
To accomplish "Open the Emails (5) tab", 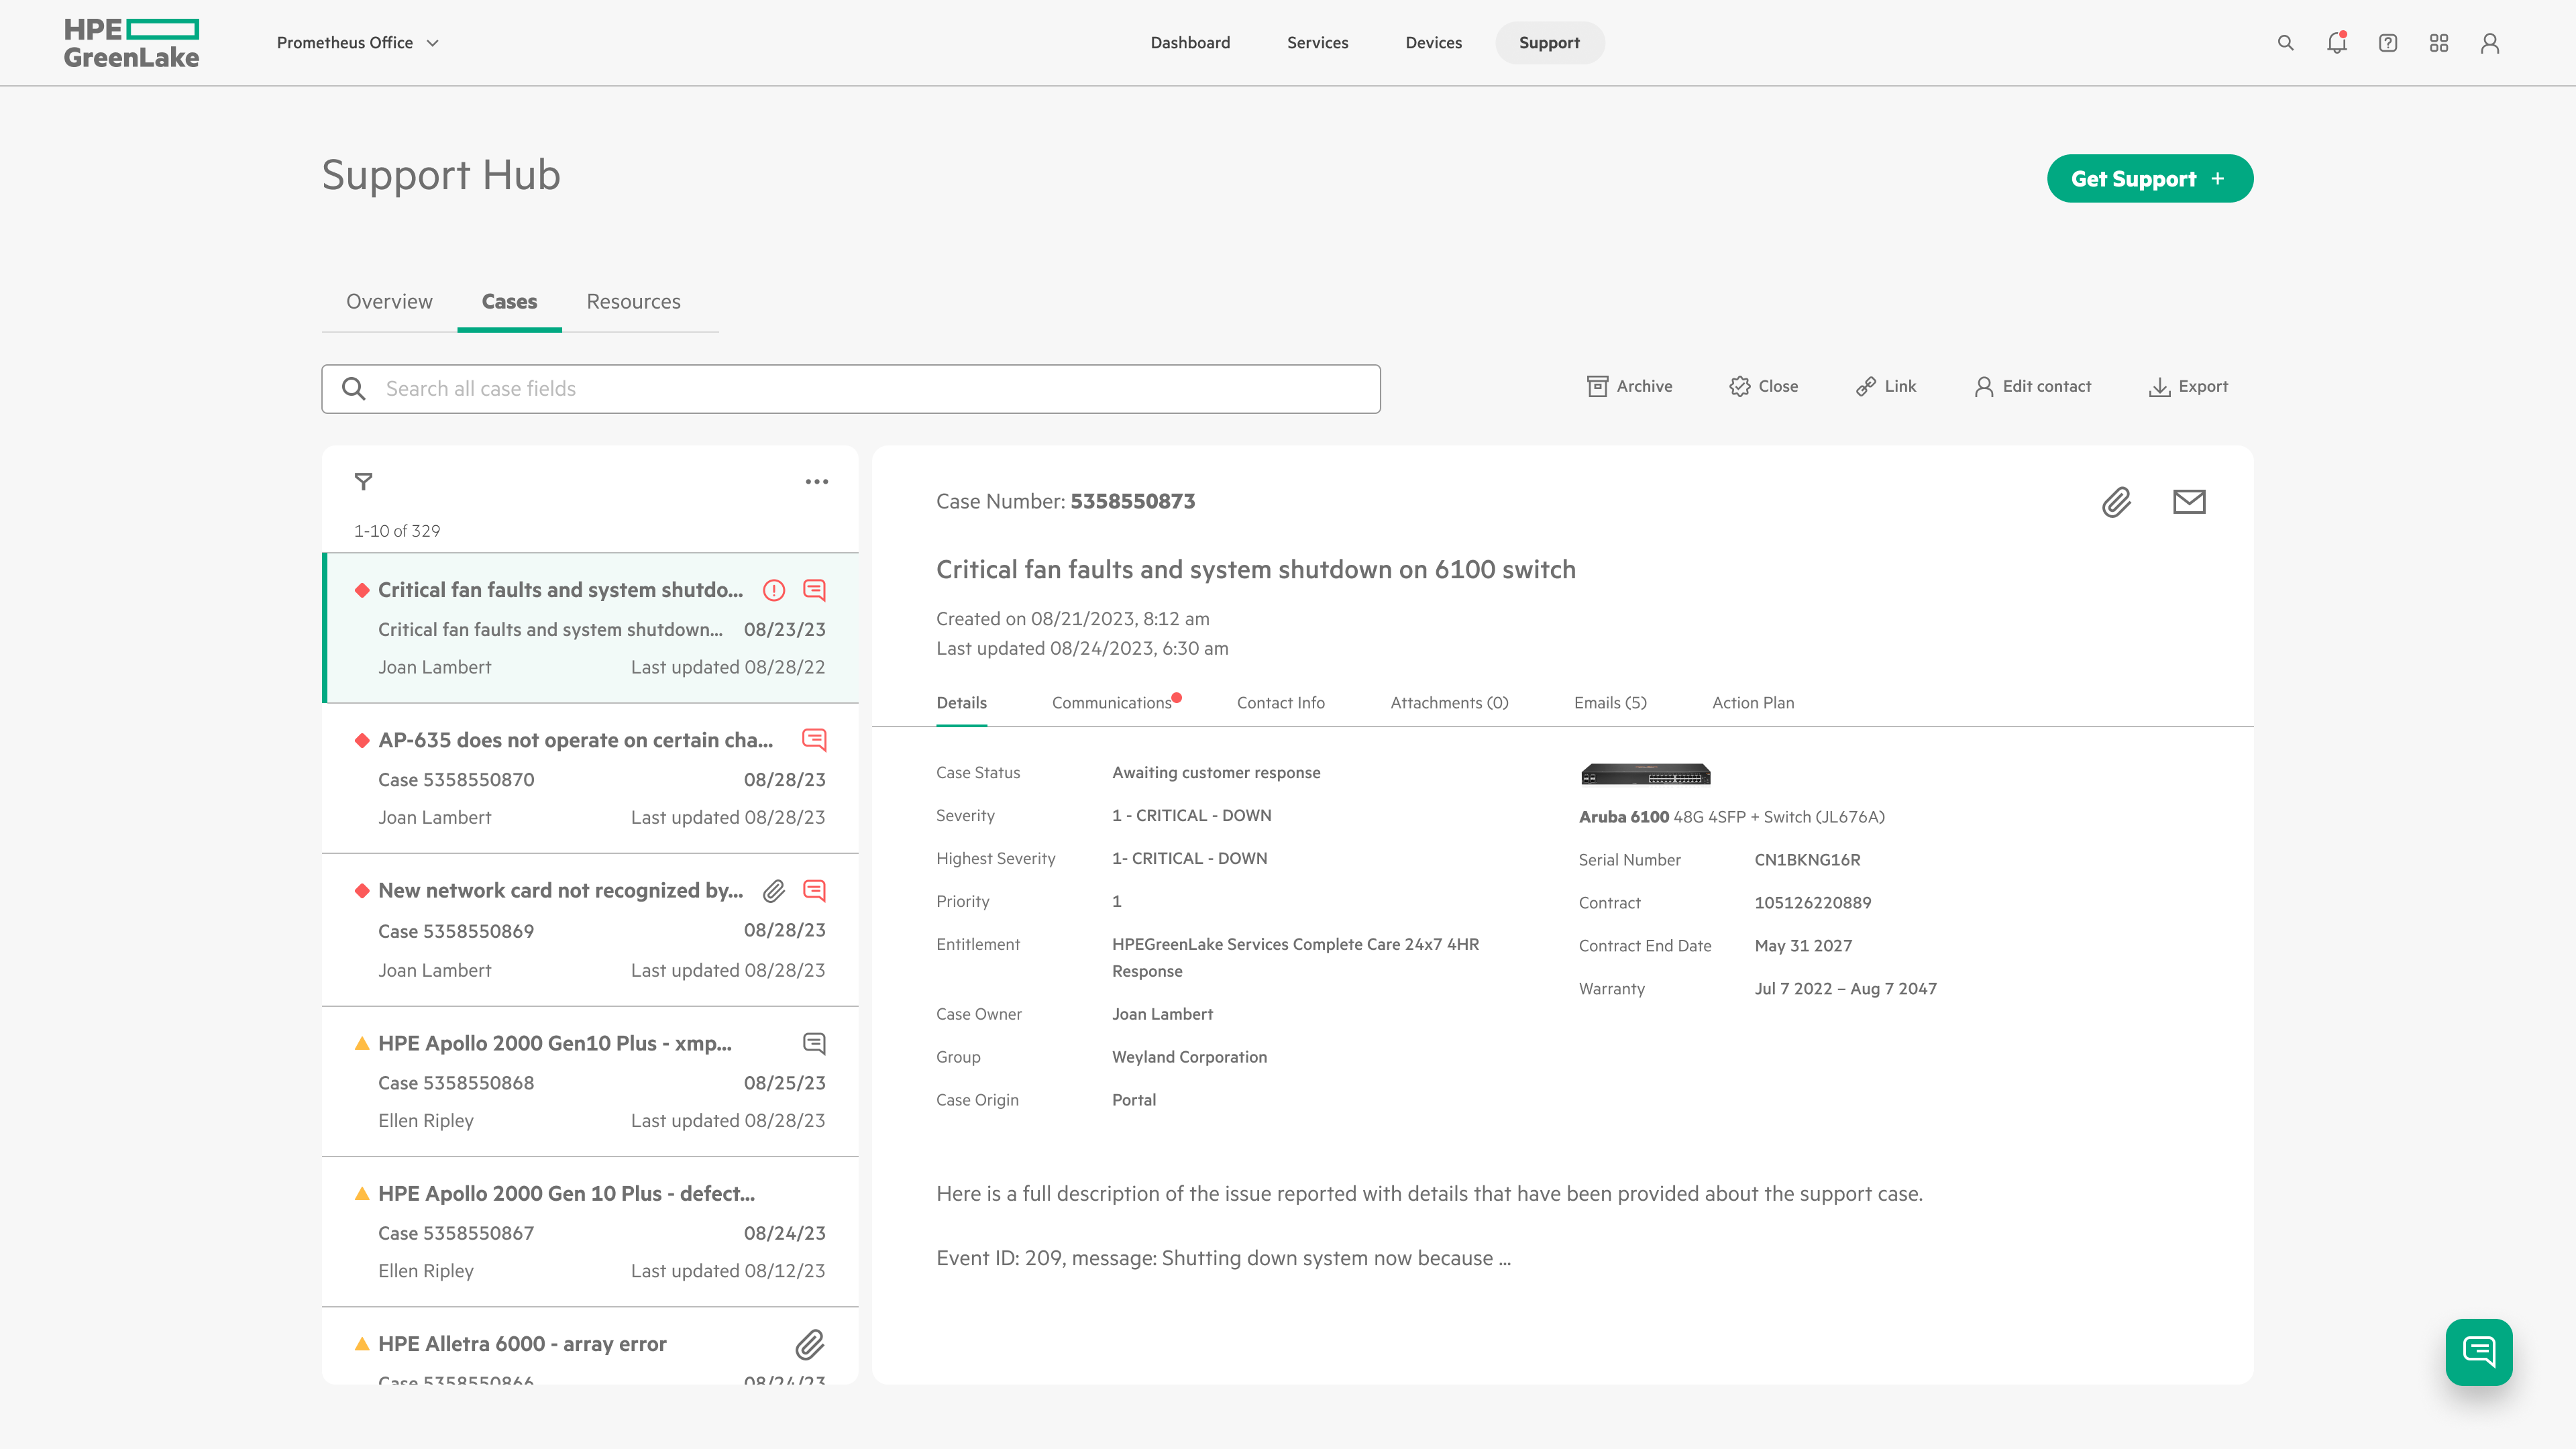I will 1609,702.
